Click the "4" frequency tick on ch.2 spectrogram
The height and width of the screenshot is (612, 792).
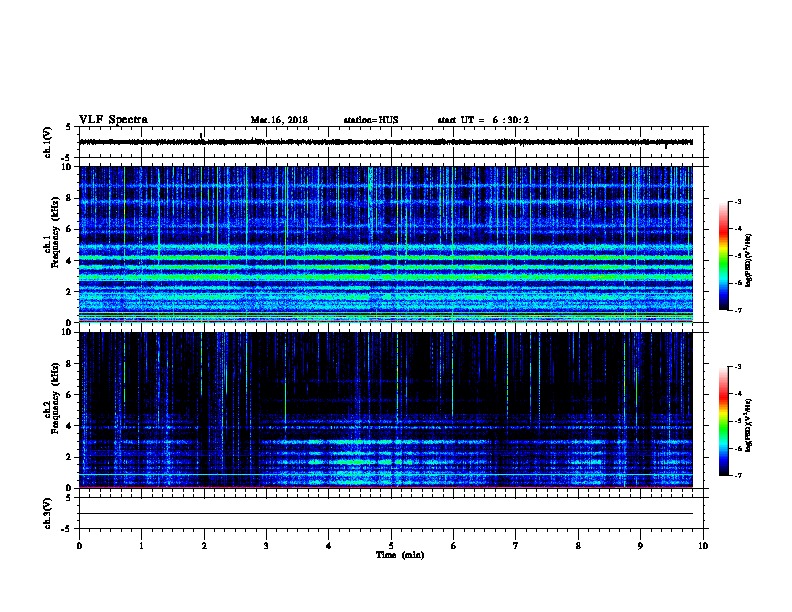click(69, 426)
